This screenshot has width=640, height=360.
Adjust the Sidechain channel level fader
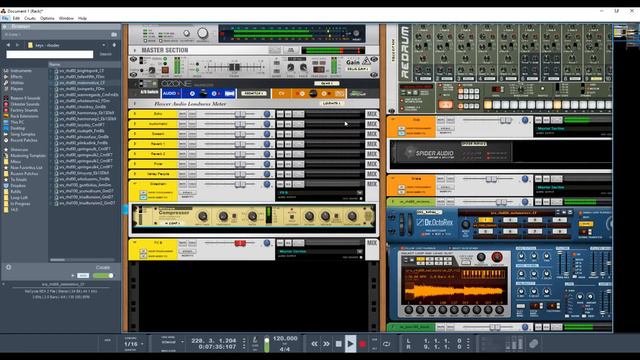point(240,184)
